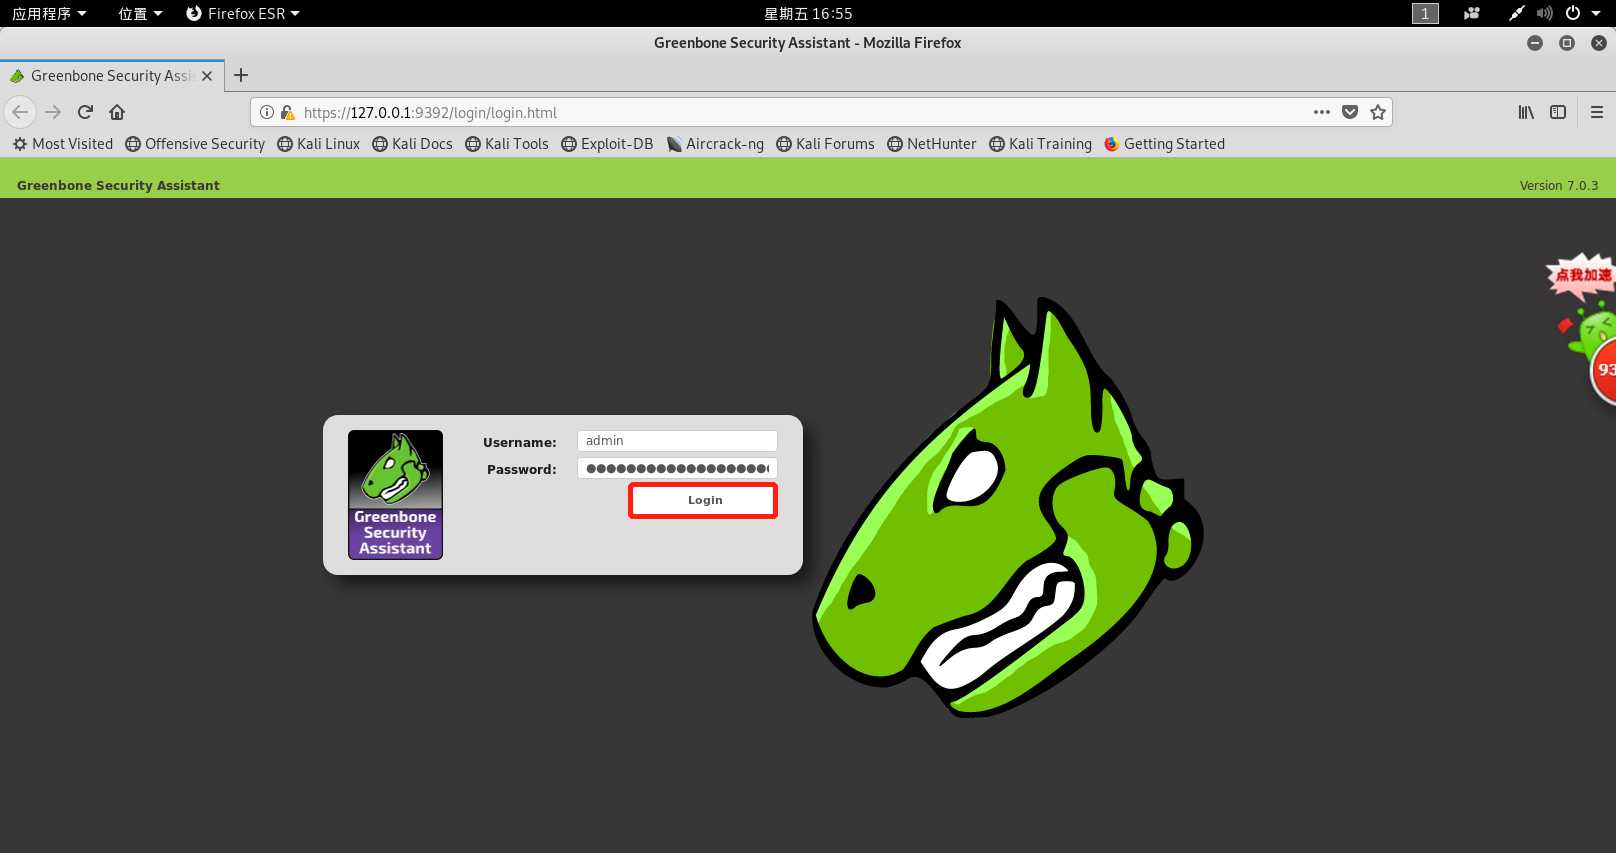Image resolution: width=1616 pixels, height=853 pixels.
Task: Open the Kali Docs bookmark
Action: pyautogui.click(x=412, y=144)
